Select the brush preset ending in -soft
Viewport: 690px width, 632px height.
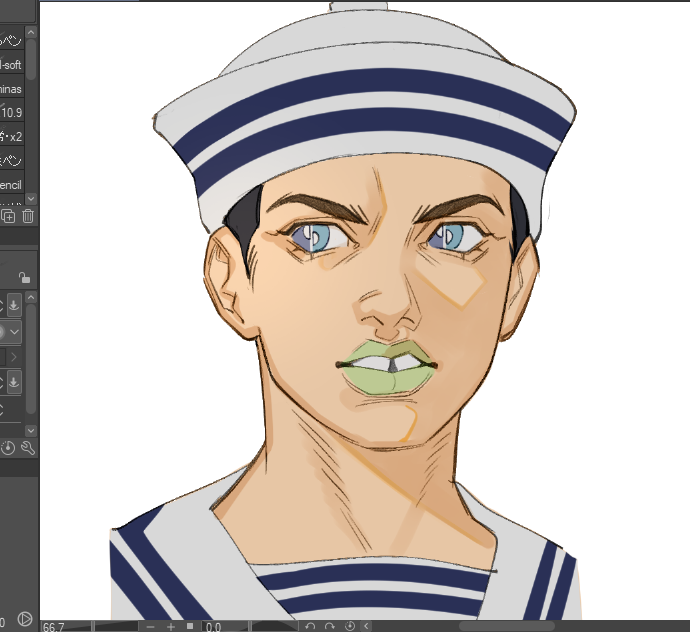tap(12, 65)
